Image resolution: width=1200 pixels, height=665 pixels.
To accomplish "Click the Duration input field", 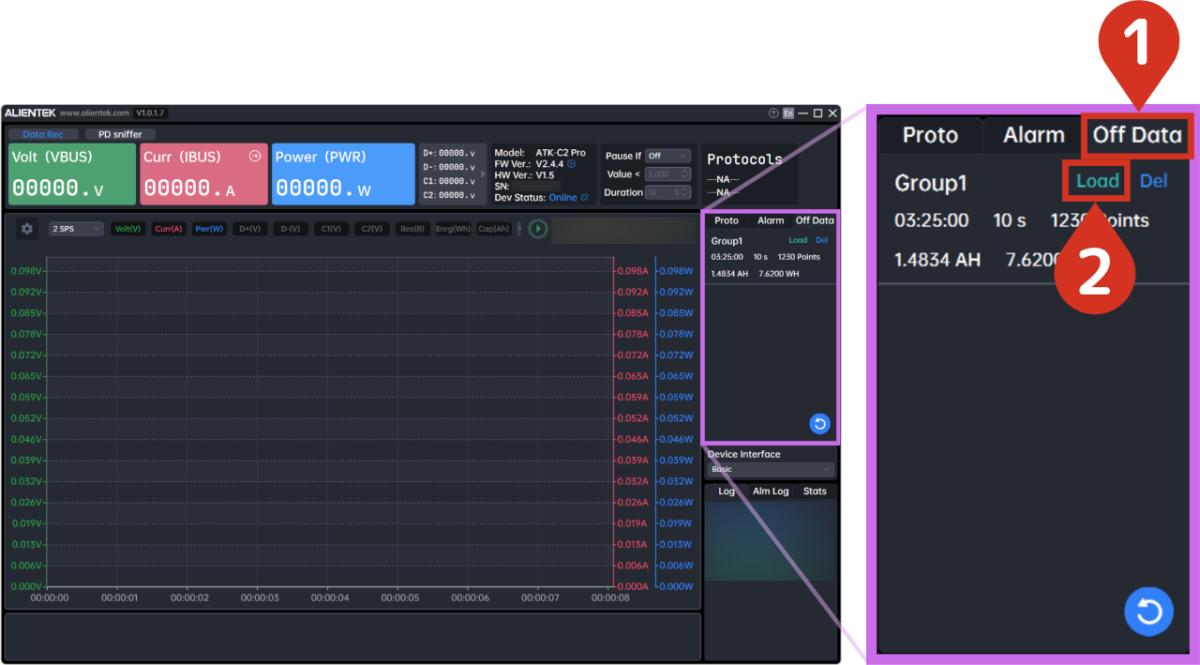I will pyautogui.click(x=667, y=192).
